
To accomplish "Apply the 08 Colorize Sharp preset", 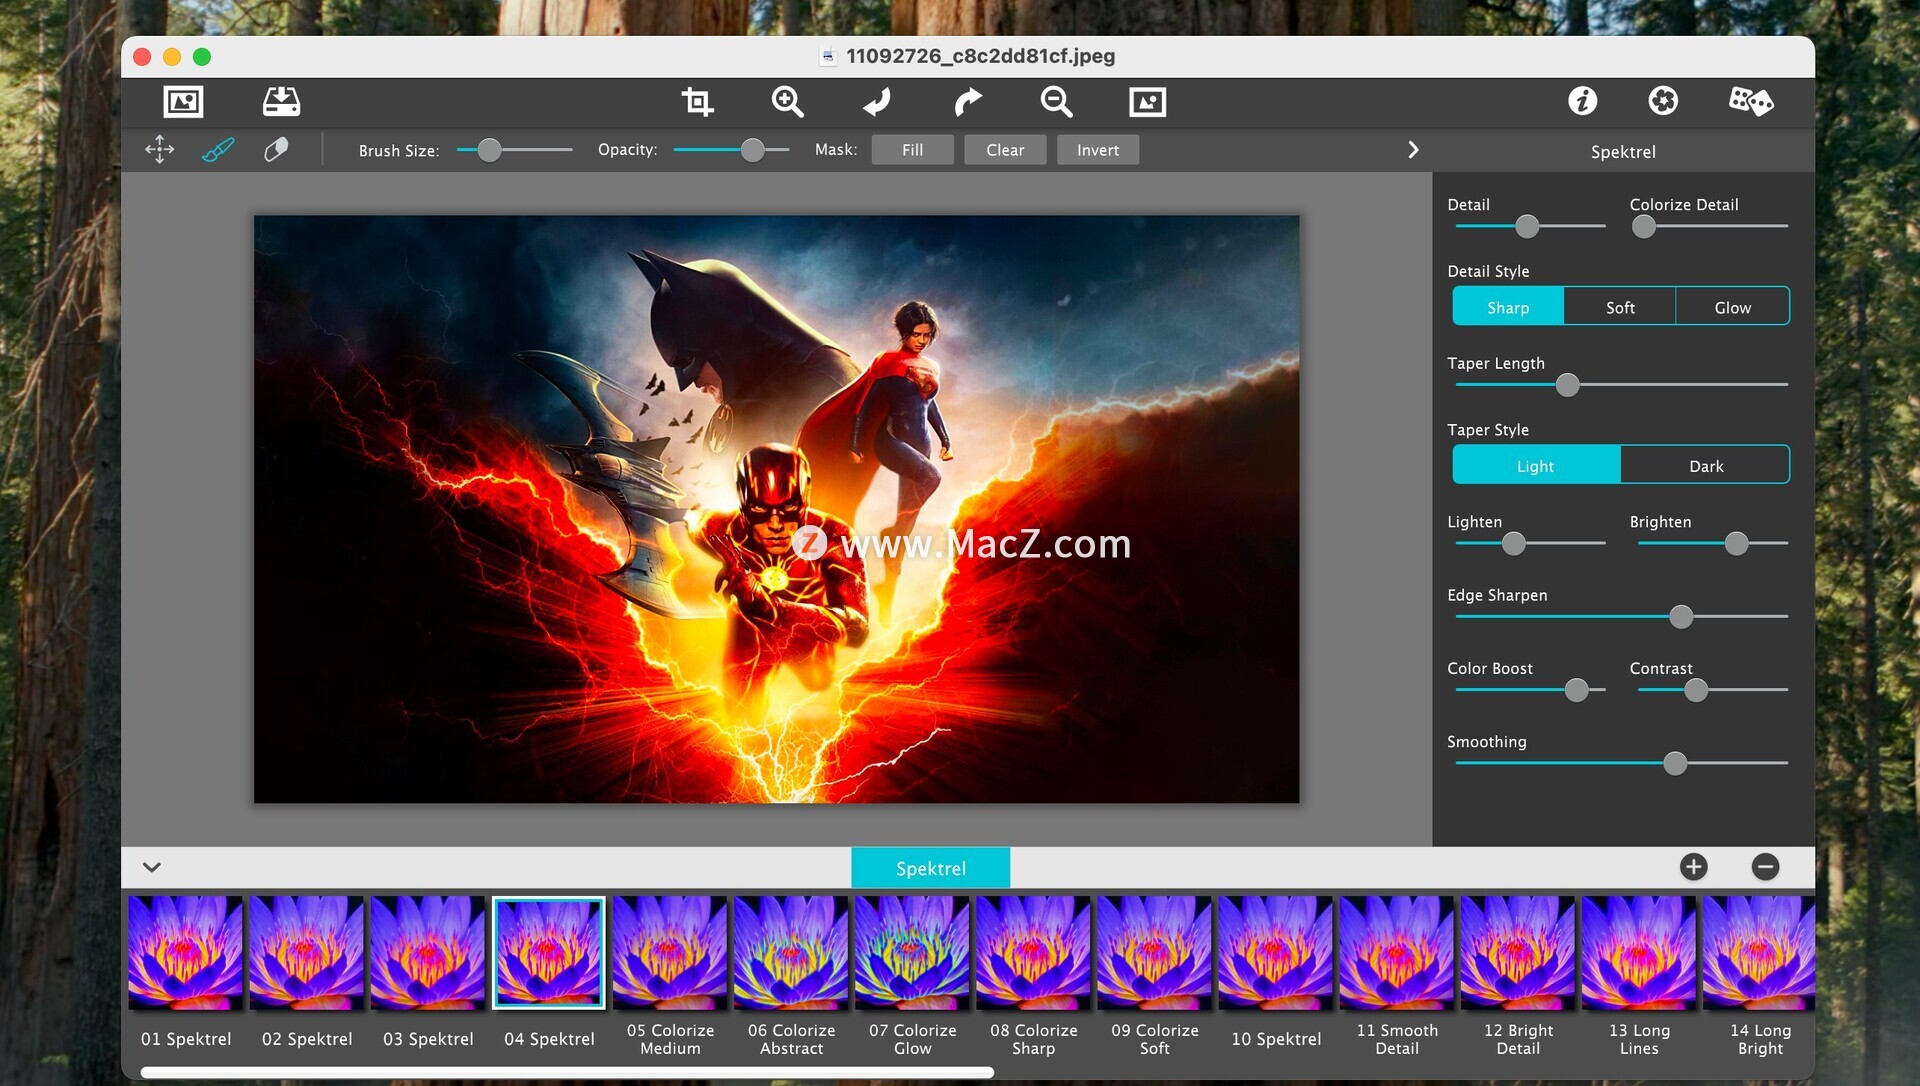I will (1033, 953).
